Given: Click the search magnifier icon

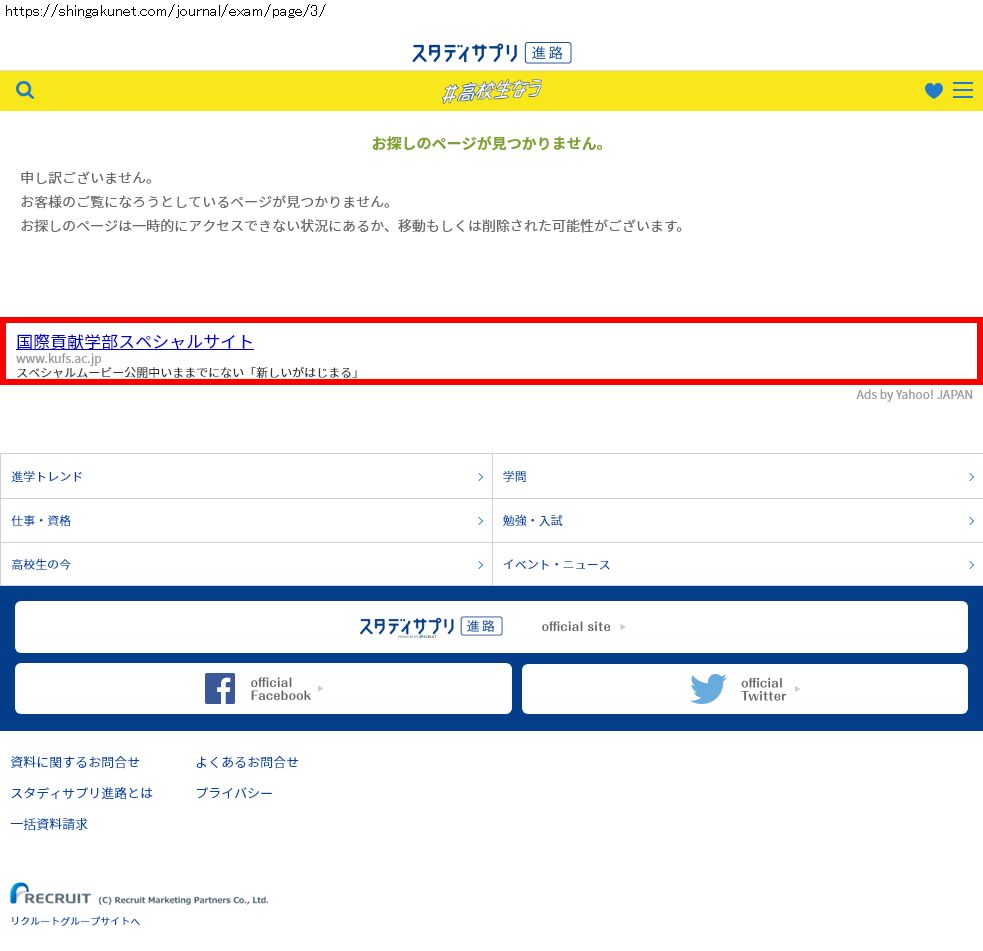Looking at the screenshot, I should (x=26, y=90).
